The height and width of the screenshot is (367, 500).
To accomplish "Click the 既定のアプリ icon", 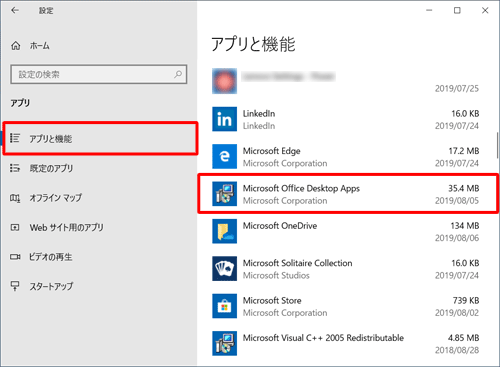I will point(15,168).
